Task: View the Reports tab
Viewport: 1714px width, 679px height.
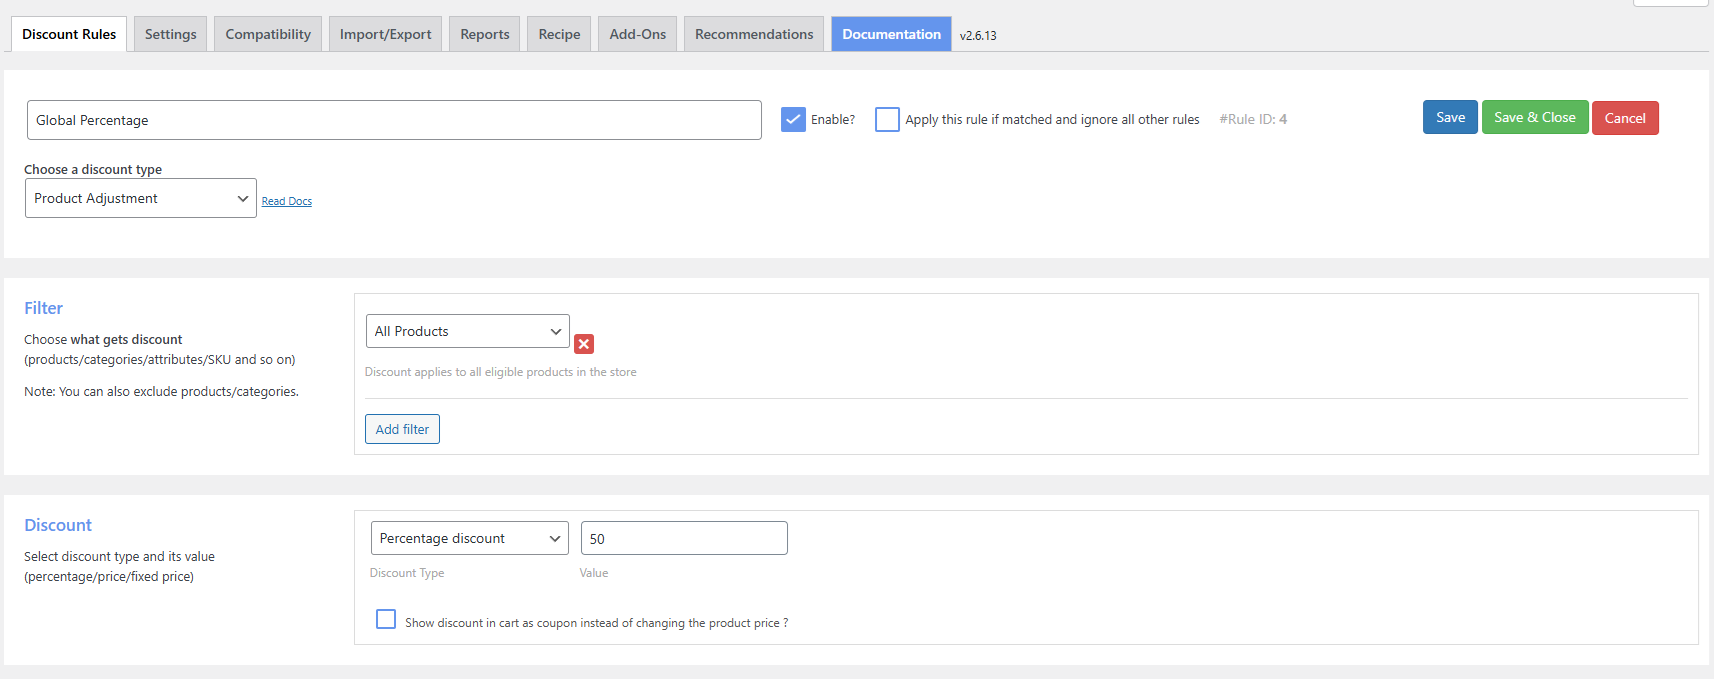Action: click(484, 34)
